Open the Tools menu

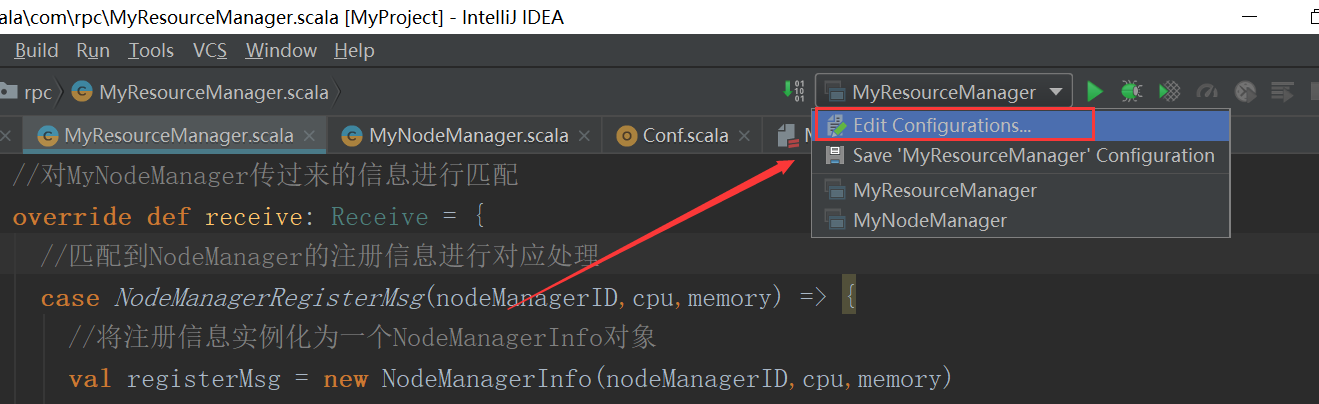tap(151, 51)
